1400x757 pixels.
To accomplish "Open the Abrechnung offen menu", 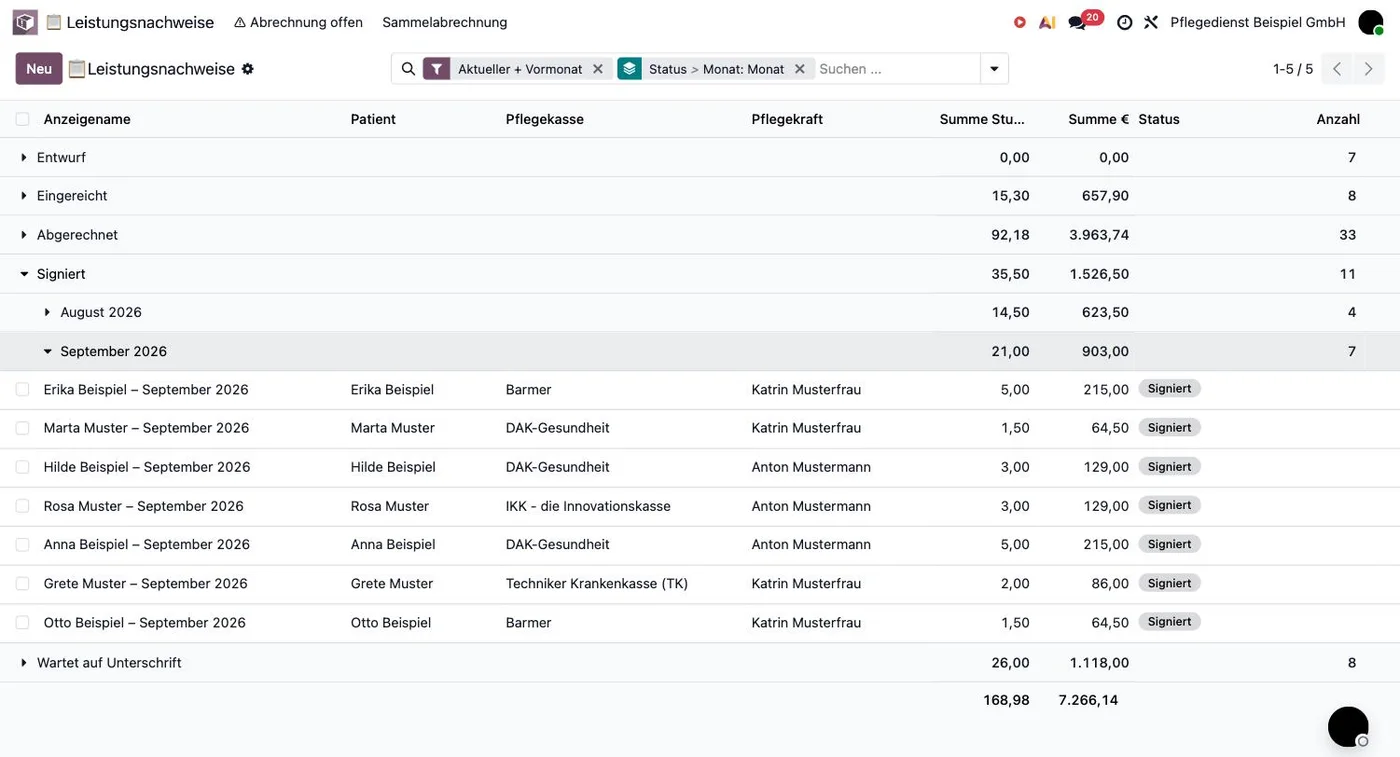I will pyautogui.click(x=298, y=22).
